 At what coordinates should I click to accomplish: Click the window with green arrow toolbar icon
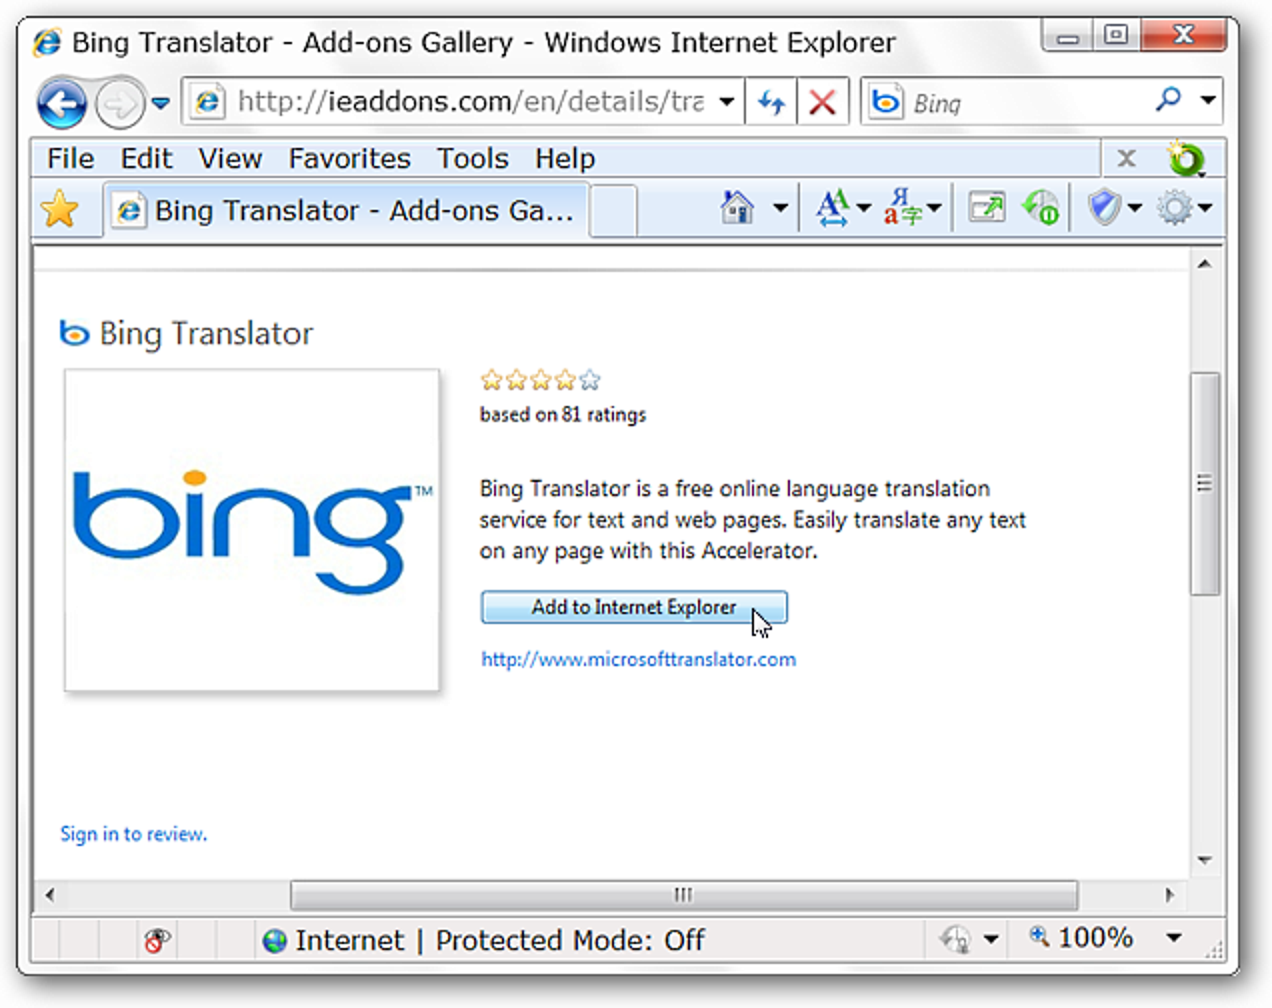[x=987, y=208]
